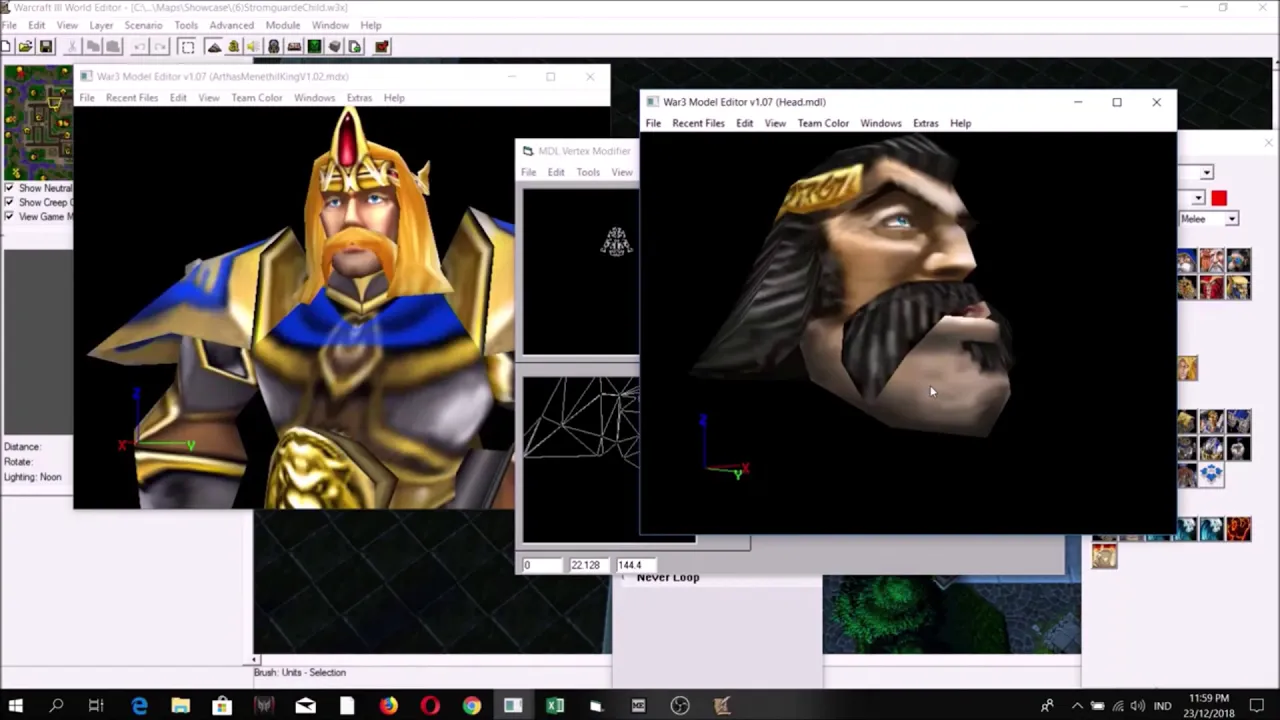Open the player dropdown beside red swatch

tap(1198, 198)
